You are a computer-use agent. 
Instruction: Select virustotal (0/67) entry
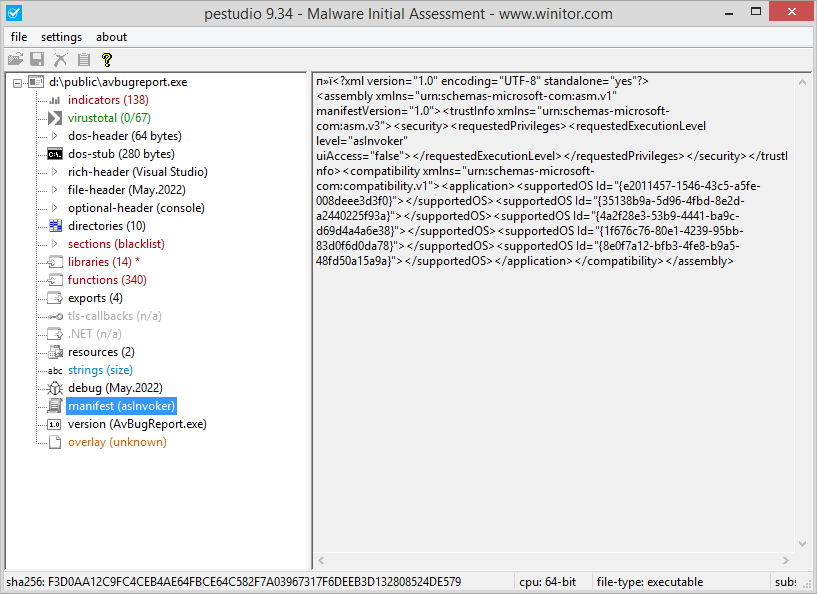click(109, 118)
